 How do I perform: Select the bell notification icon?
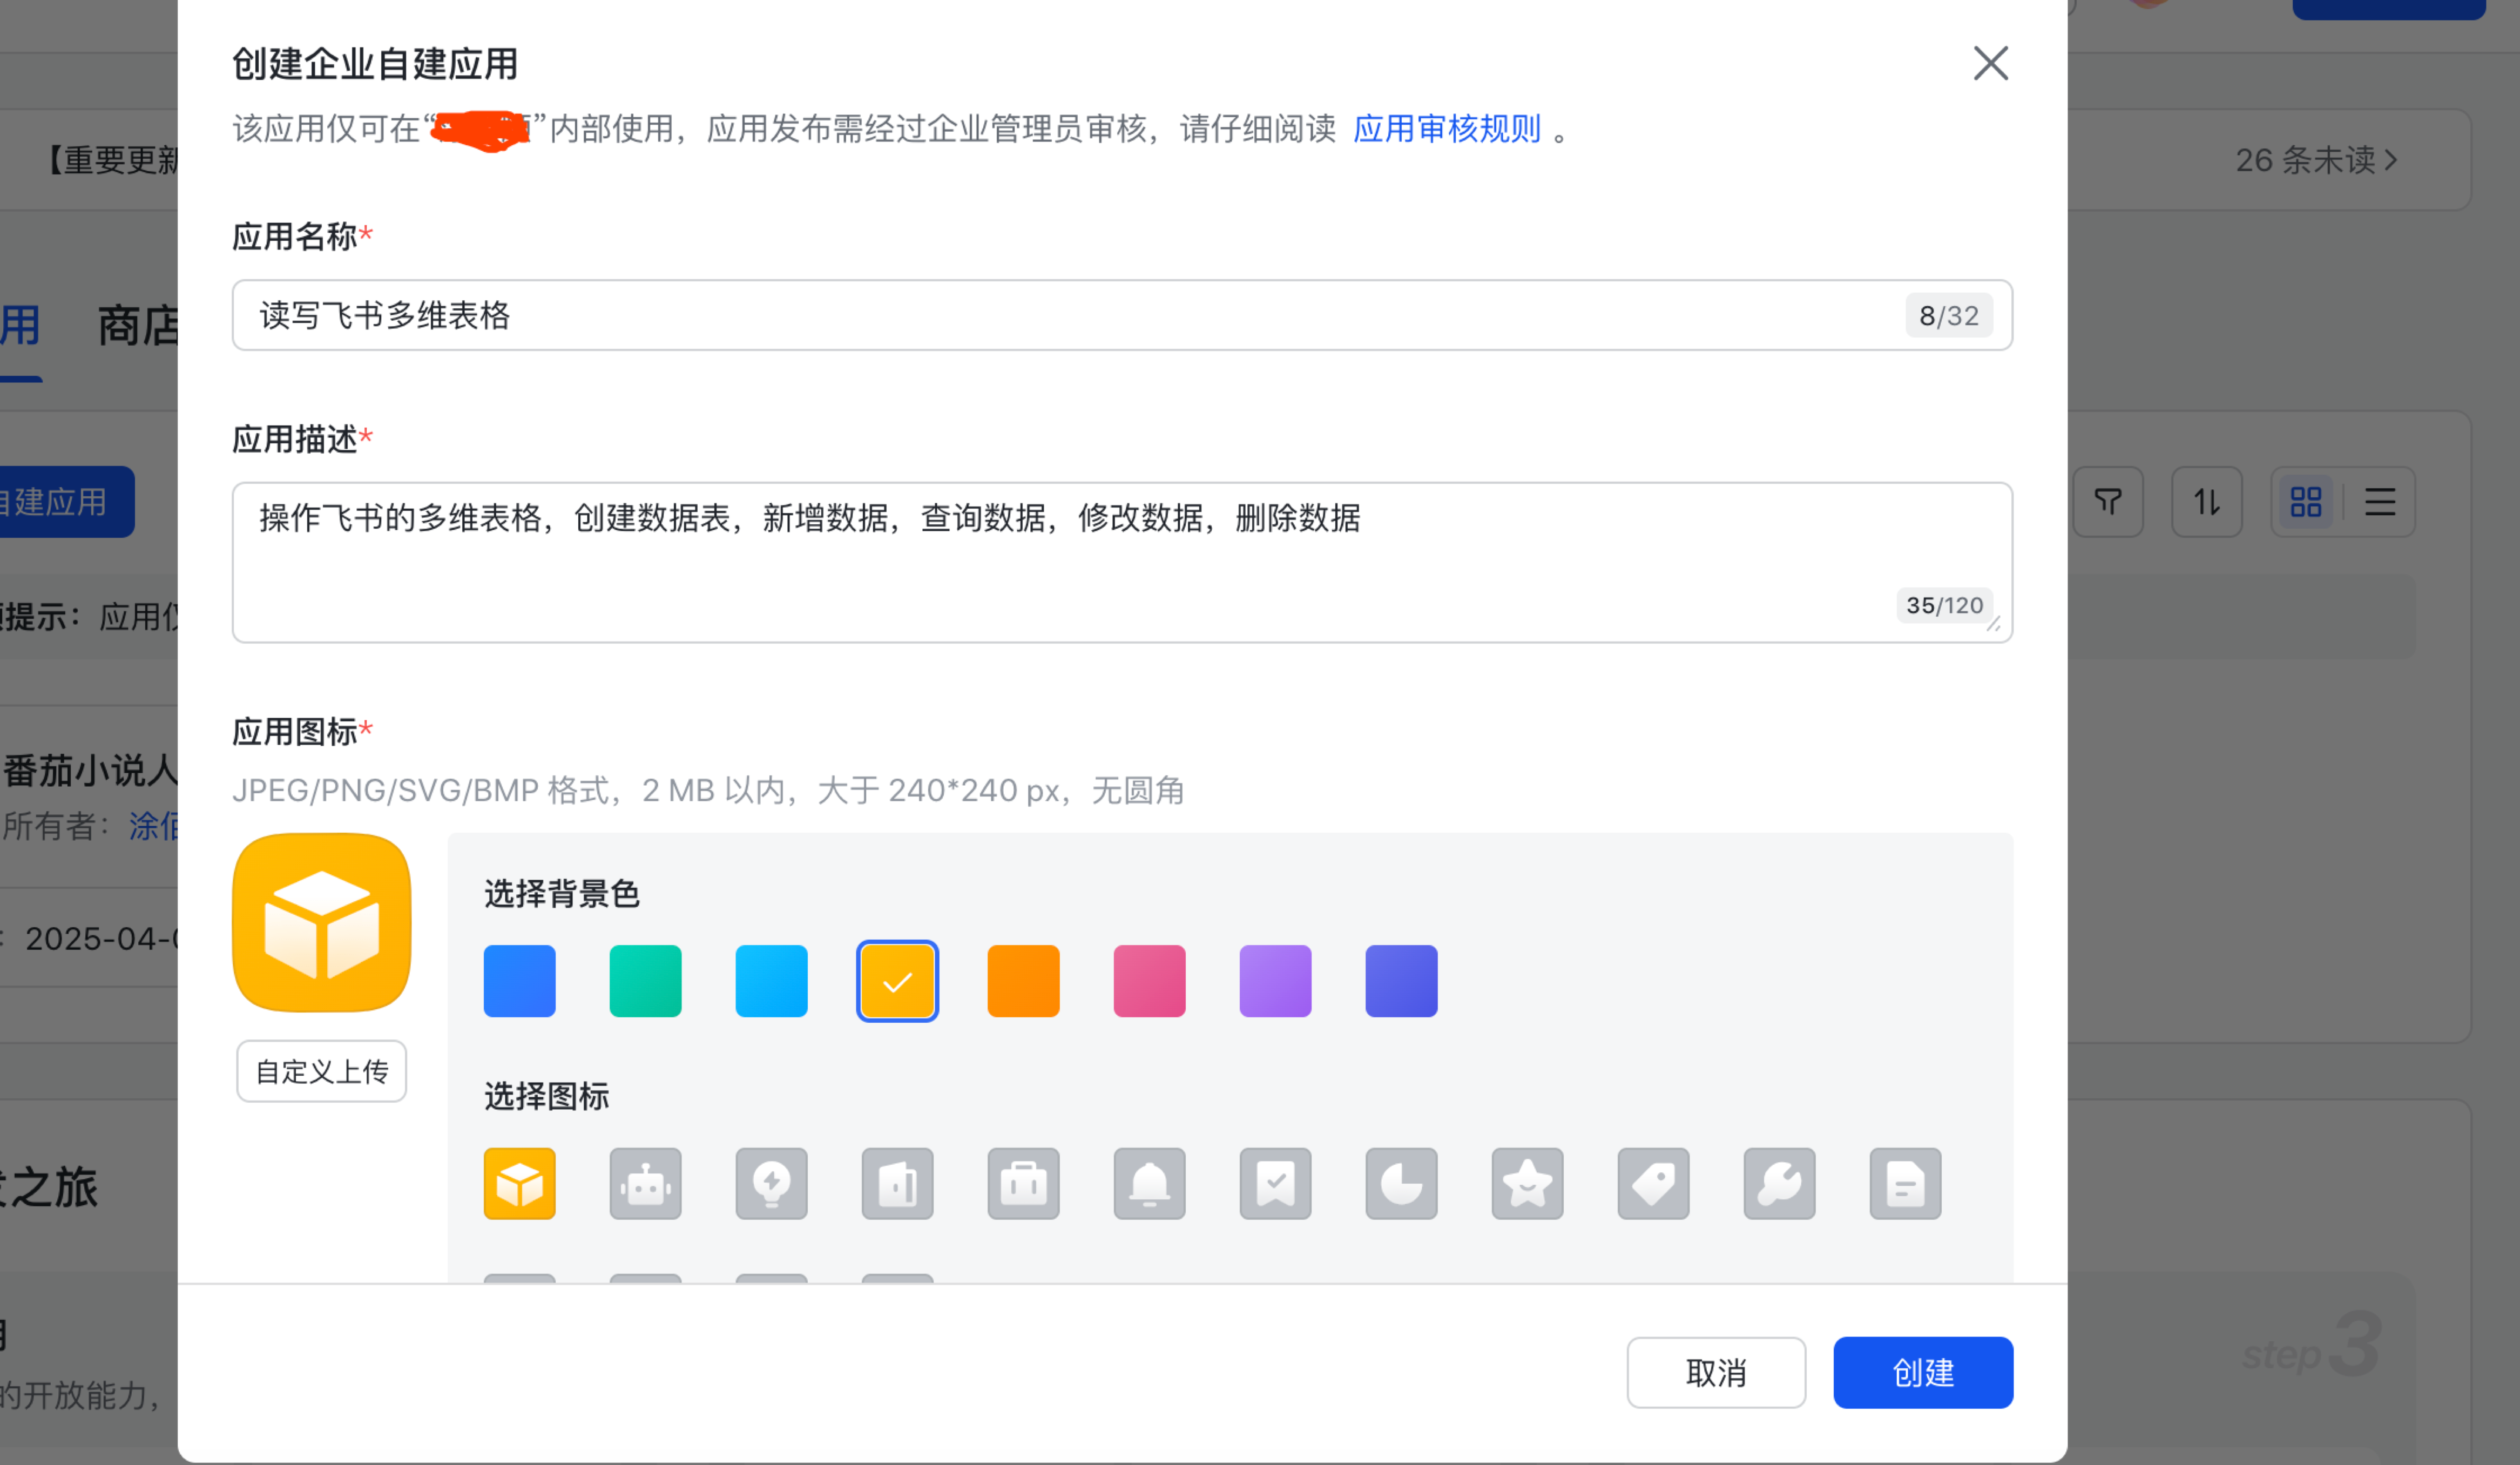pyautogui.click(x=1149, y=1183)
